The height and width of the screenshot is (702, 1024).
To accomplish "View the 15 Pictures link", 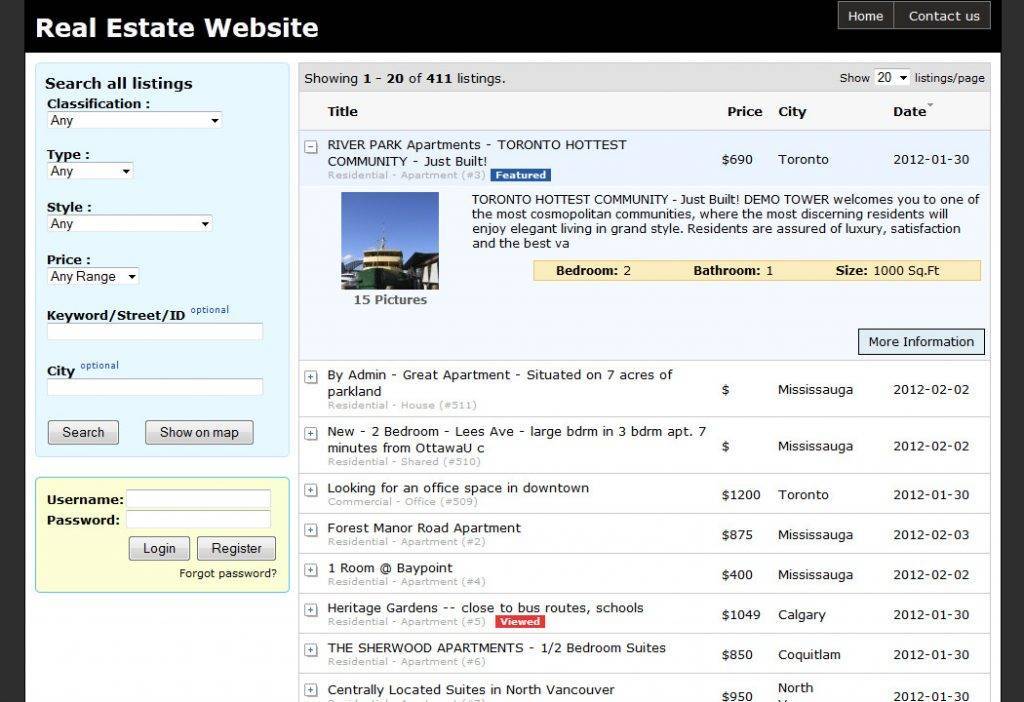I will 390,300.
